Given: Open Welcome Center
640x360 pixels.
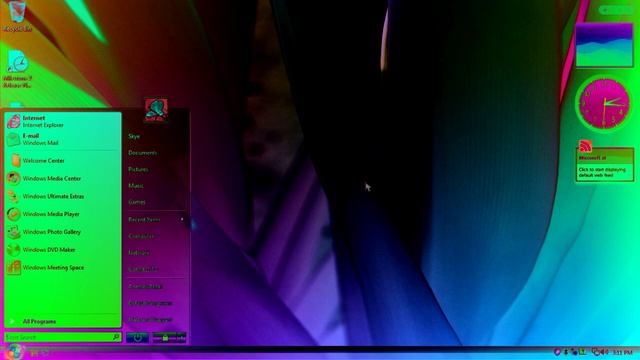Looking at the screenshot, I should pos(62,160).
